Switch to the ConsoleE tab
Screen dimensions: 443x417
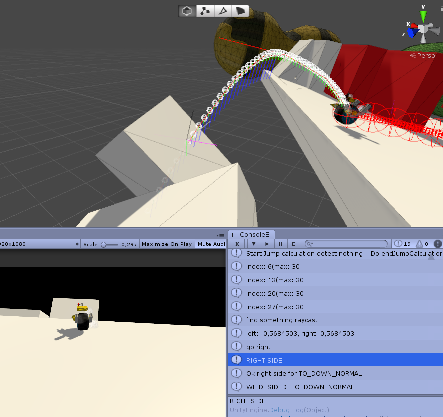(x=252, y=235)
